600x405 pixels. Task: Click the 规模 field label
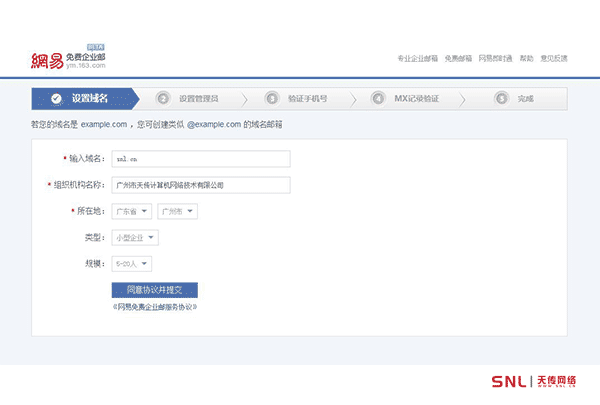tap(95, 264)
